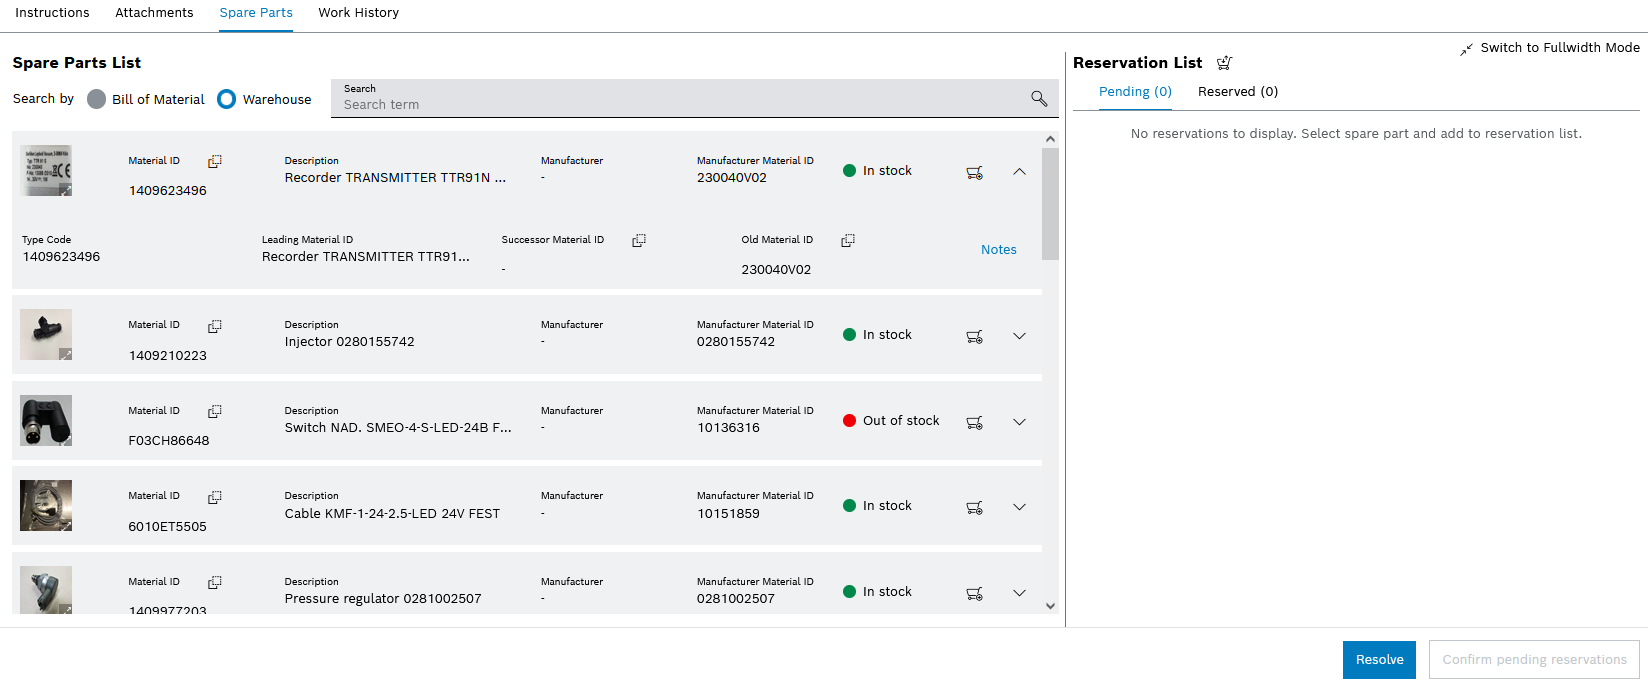This screenshot has width=1648, height=686.
Task: Click manufacturer material ID 0280155742
Action: [x=736, y=342]
